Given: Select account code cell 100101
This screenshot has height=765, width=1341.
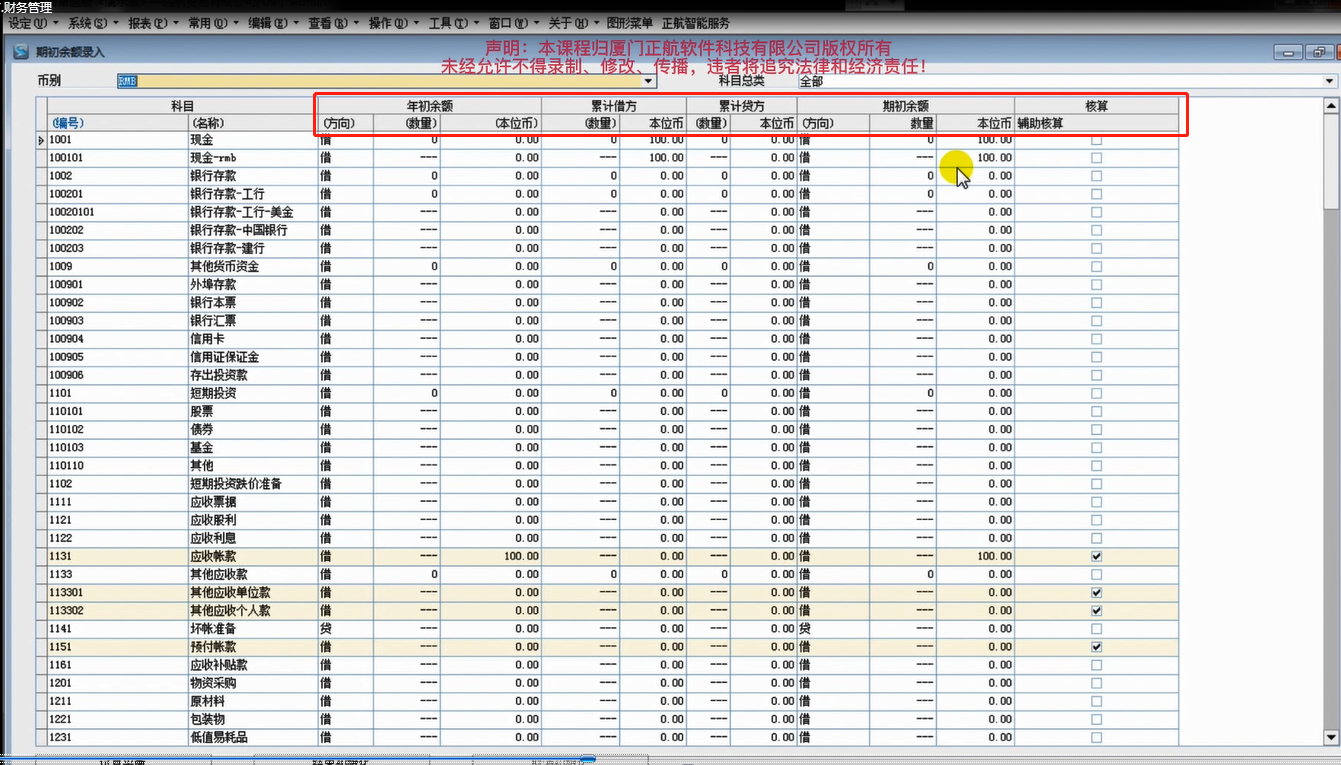Looking at the screenshot, I should click(118, 158).
